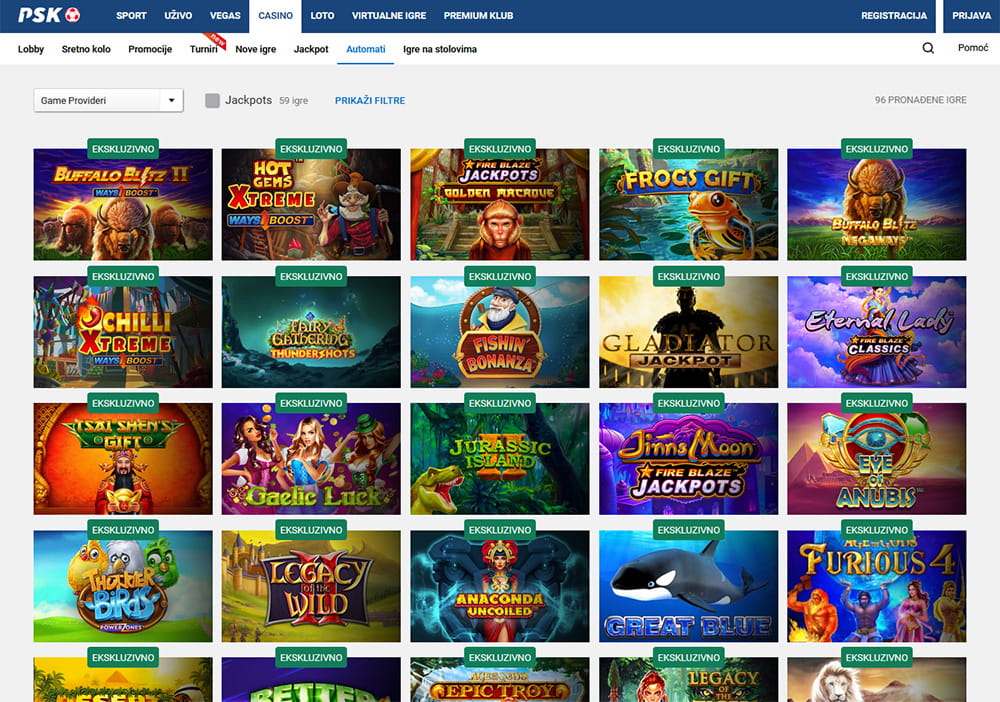Open the UŽIVO section
Image resolution: width=1000 pixels, height=702 pixels.
coord(178,15)
